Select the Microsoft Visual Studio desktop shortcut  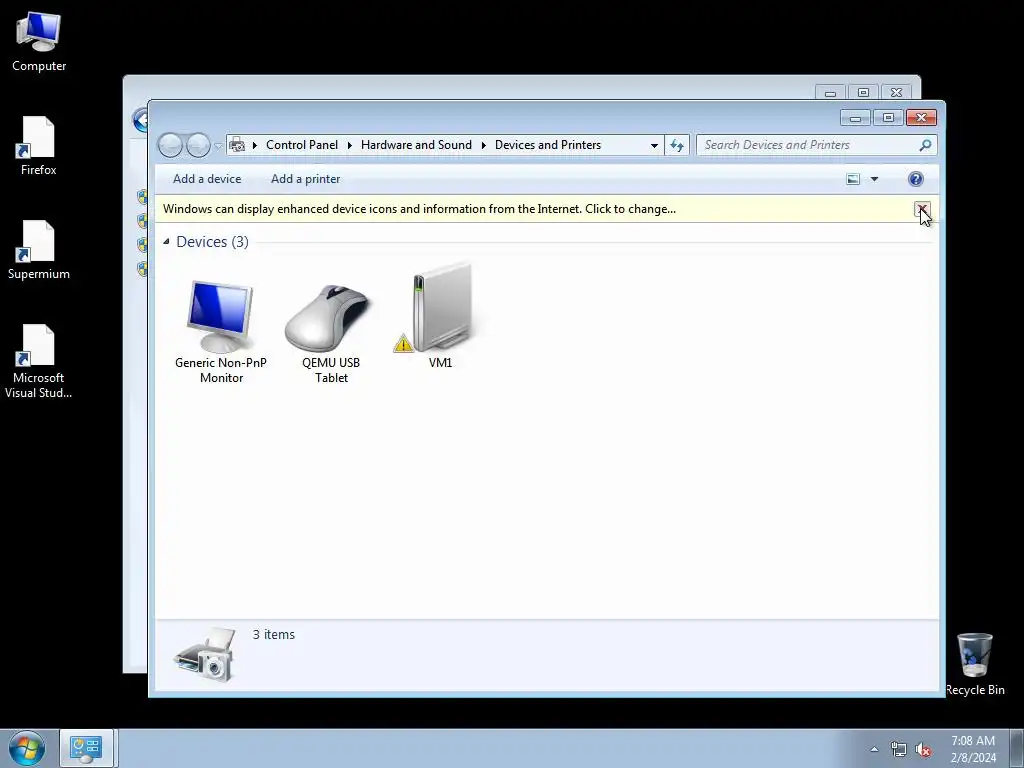(39, 362)
